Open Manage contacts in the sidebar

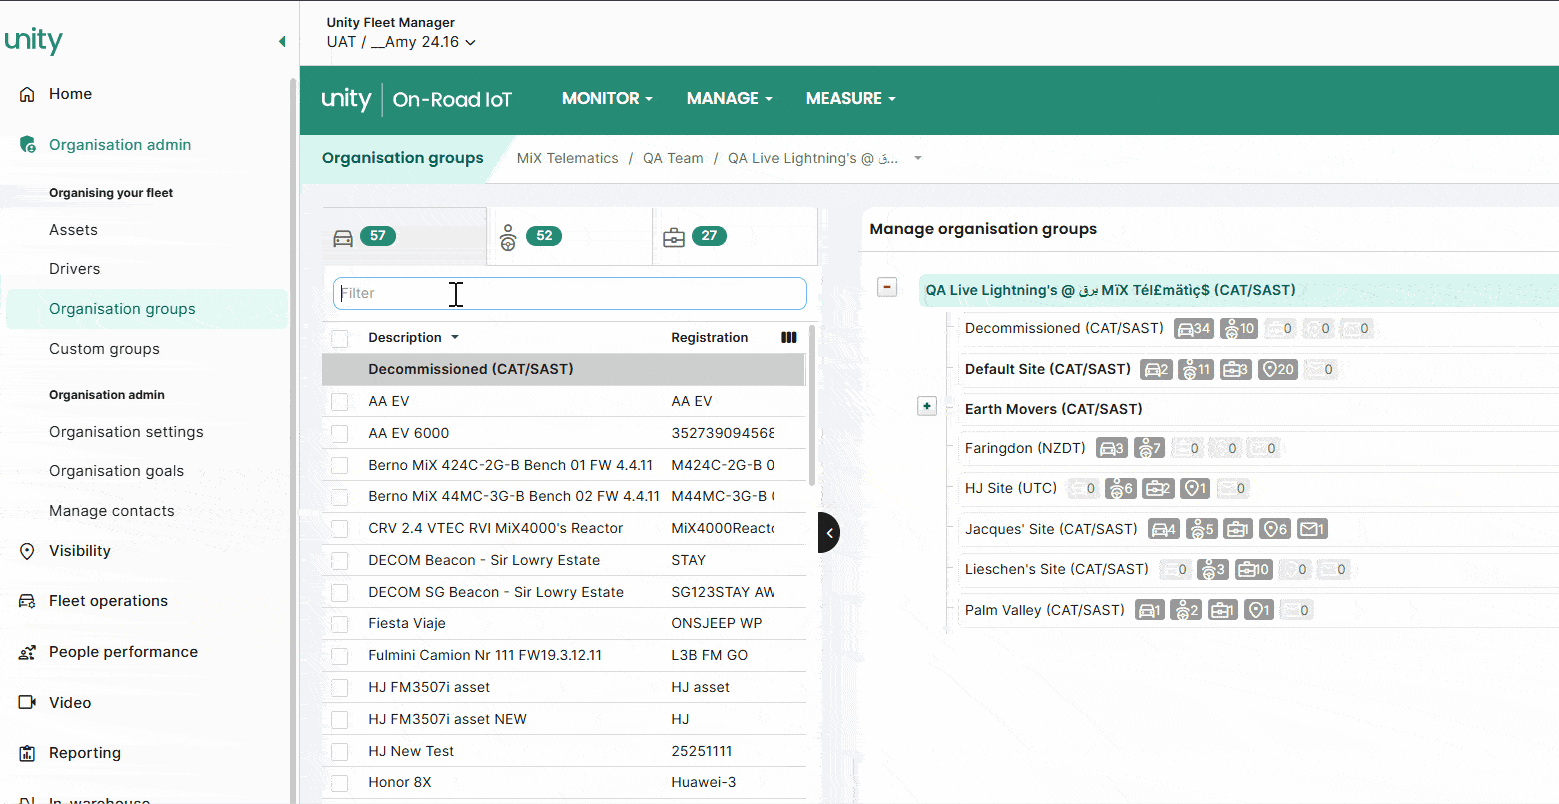[x=112, y=511]
